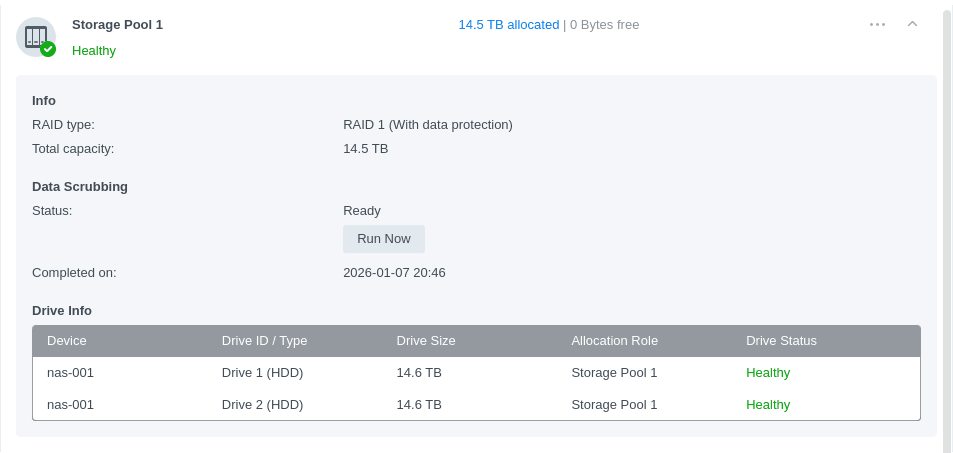Click the 14.5 TB allocated link
The height and width of the screenshot is (453, 953).
(508, 25)
